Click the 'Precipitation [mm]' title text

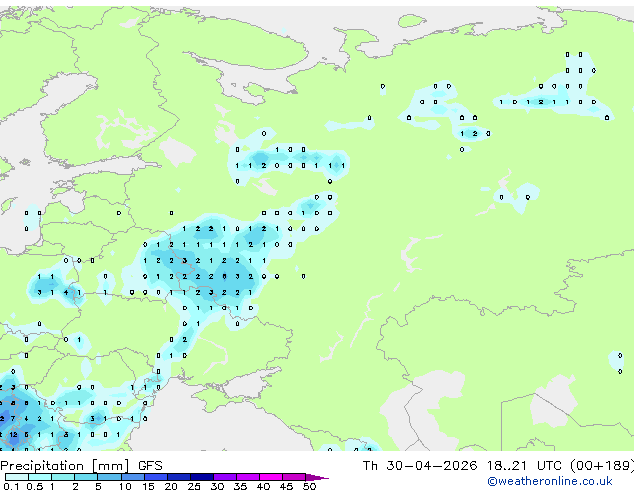pos(65,466)
